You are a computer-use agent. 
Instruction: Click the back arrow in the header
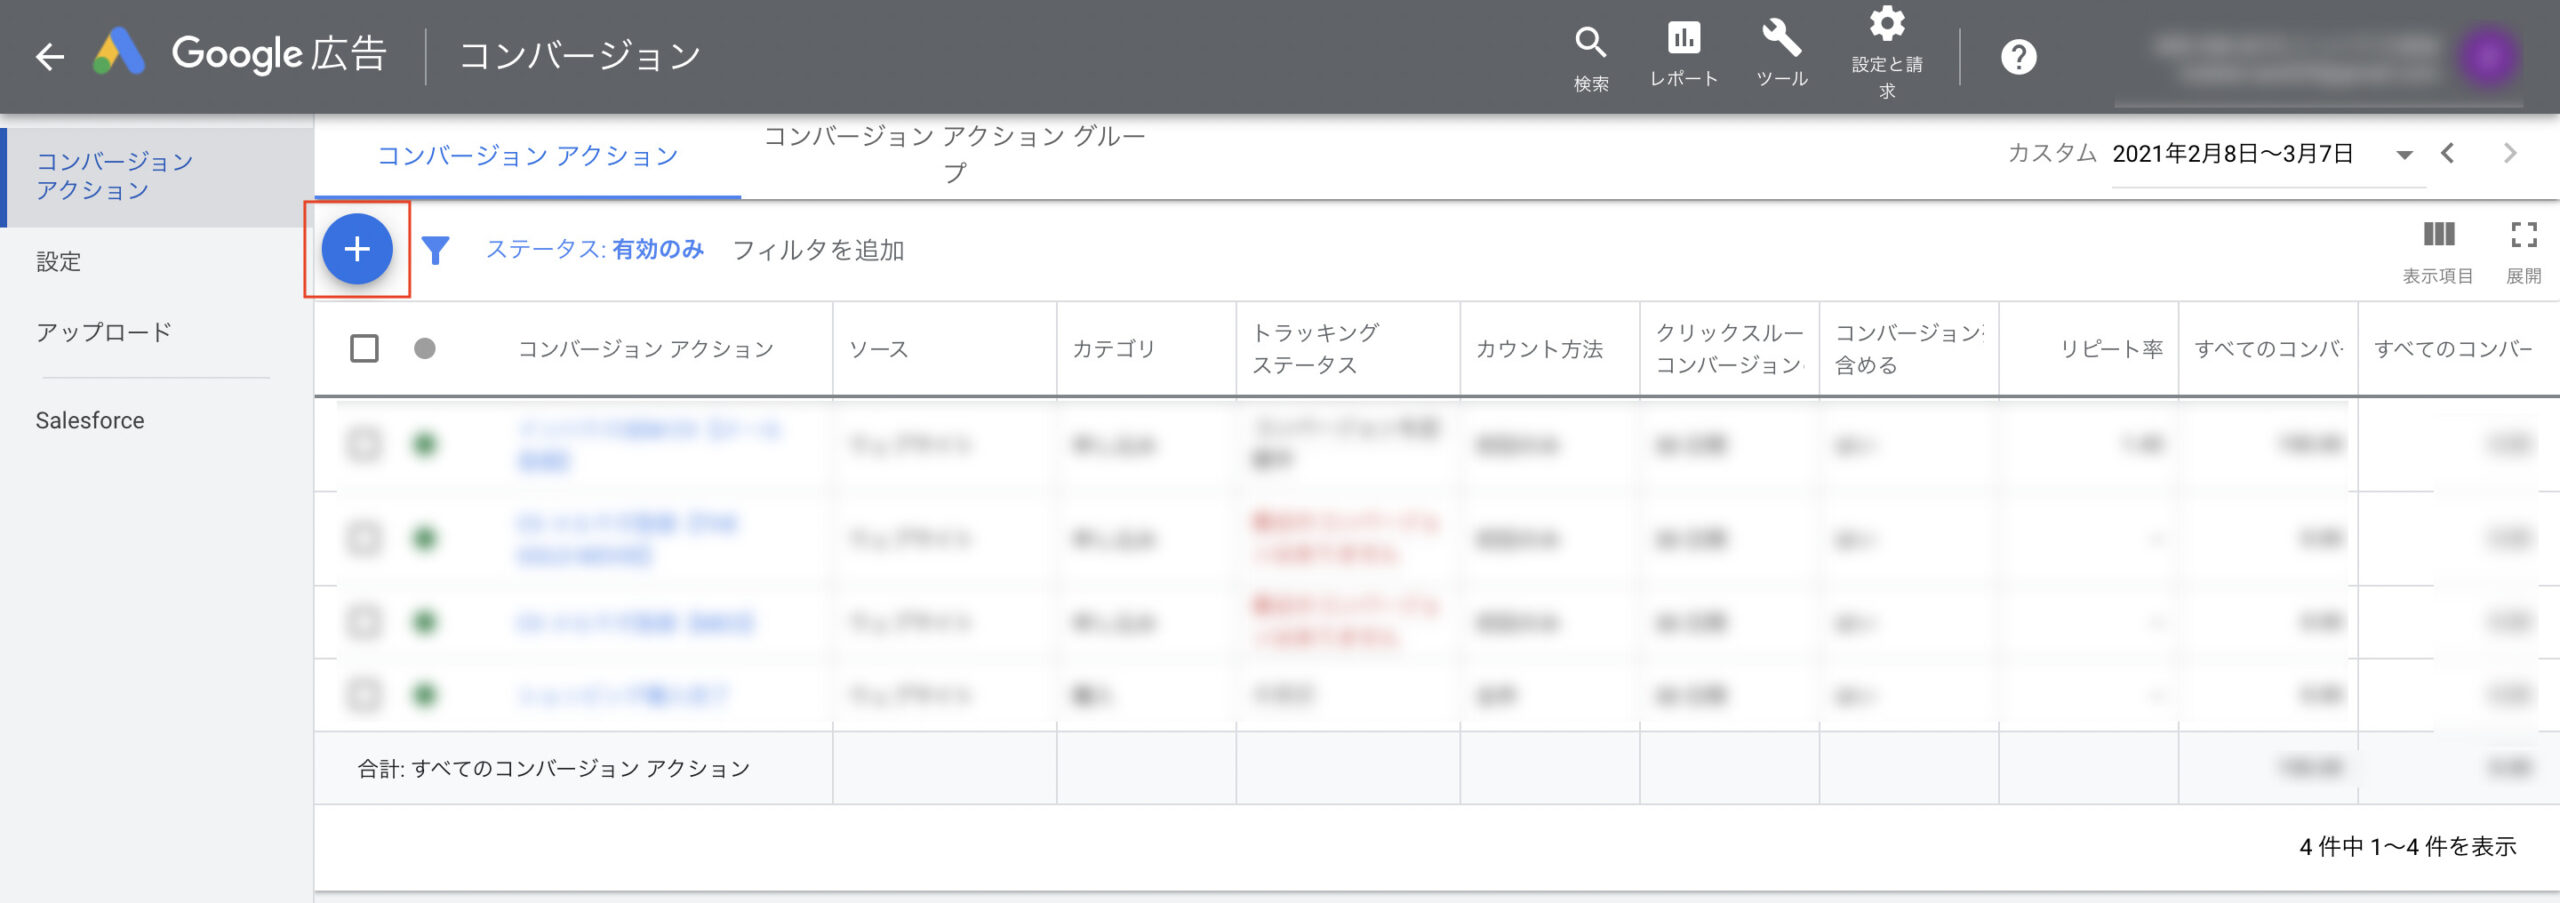pyautogui.click(x=49, y=56)
